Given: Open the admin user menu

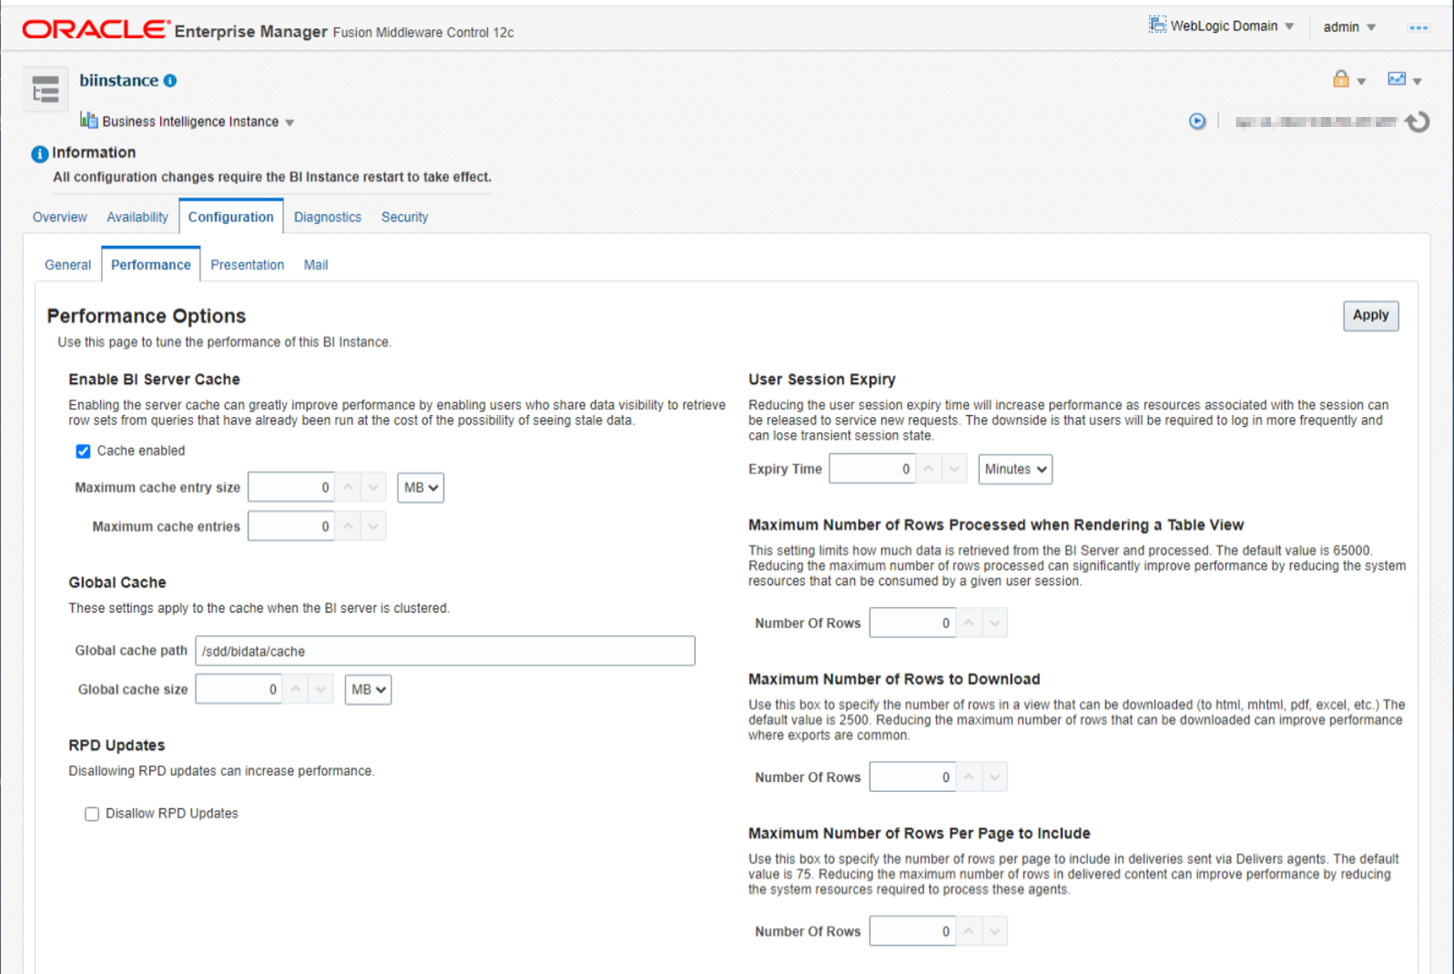Looking at the screenshot, I should (x=1349, y=27).
